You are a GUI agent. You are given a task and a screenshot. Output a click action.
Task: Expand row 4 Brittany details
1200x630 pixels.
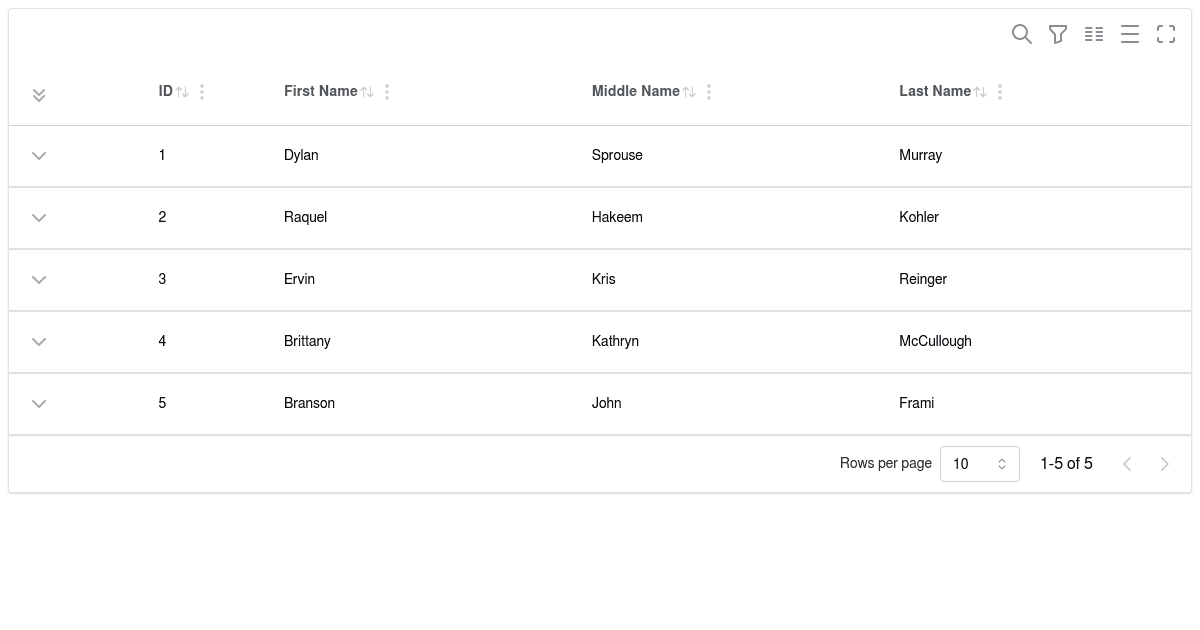click(x=39, y=342)
